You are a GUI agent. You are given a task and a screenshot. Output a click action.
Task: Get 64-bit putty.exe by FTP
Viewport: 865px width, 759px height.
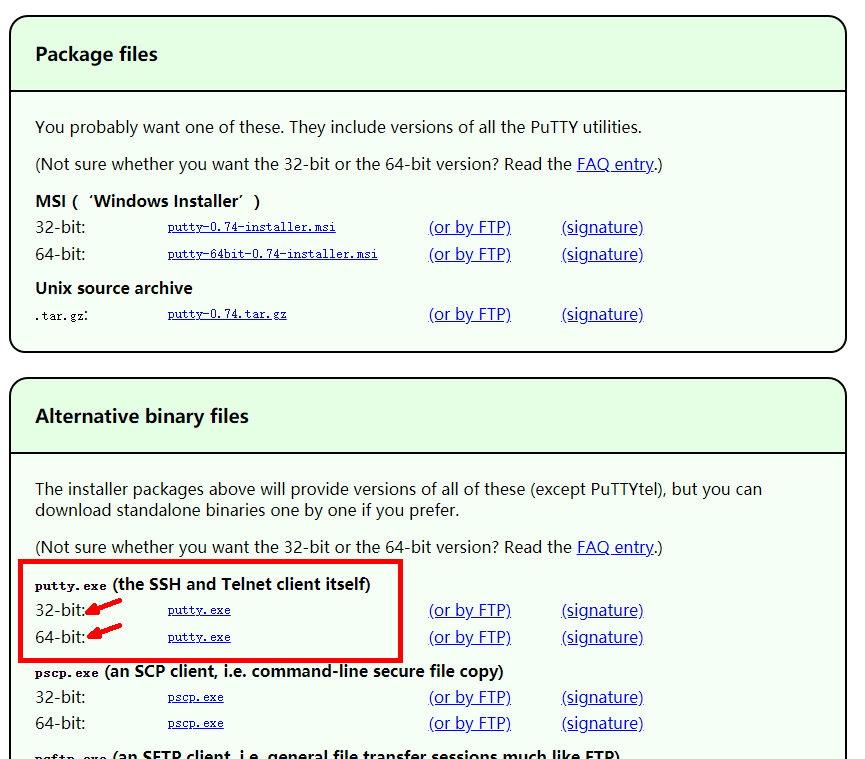[470, 637]
